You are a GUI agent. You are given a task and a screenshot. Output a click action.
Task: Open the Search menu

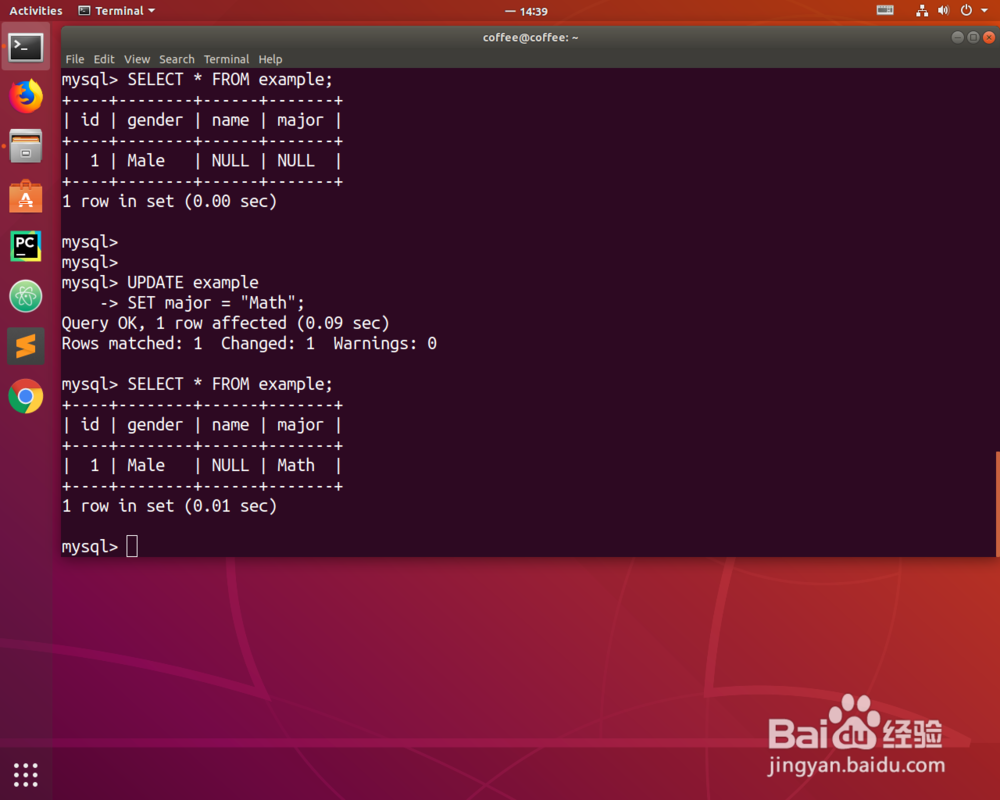pyautogui.click(x=177, y=59)
